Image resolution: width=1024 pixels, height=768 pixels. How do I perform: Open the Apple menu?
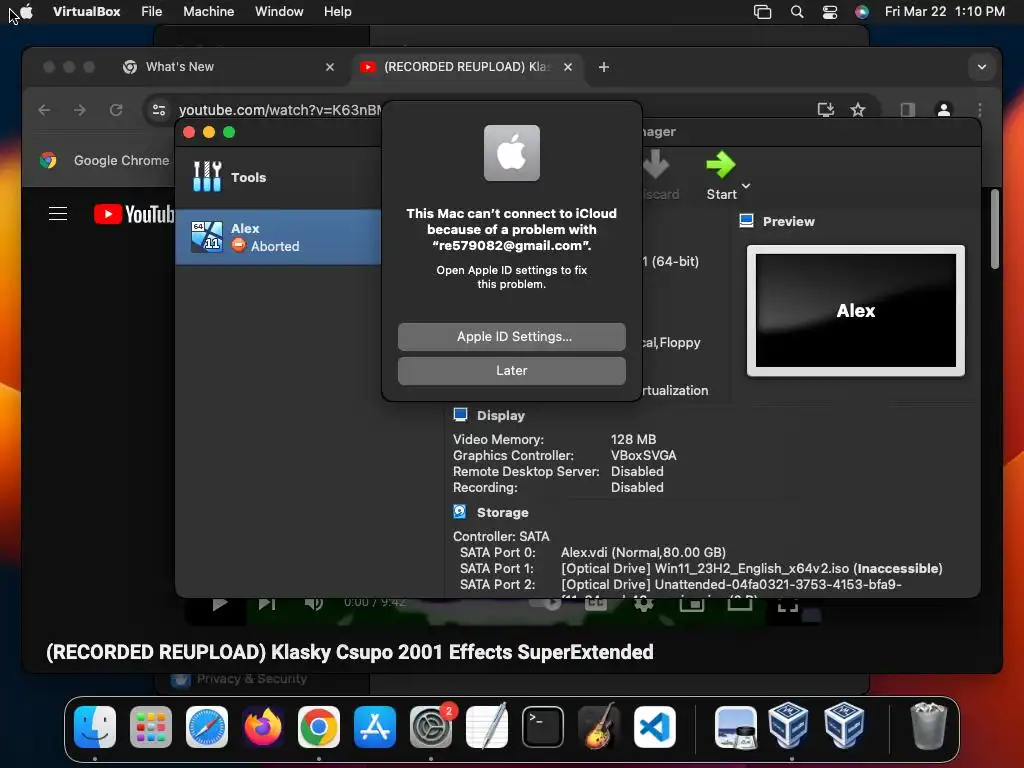pyautogui.click(x=27, y=11)
